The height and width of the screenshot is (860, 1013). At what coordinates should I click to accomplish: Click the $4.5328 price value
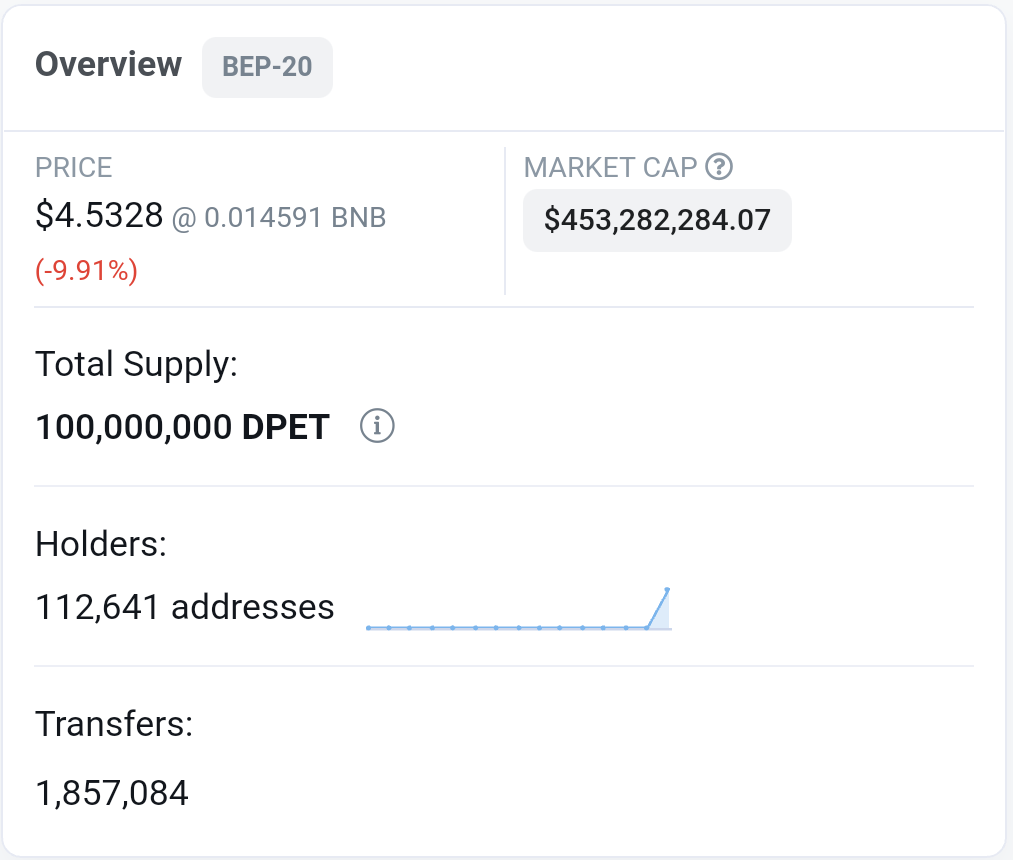pyautogui.click(x=99, y=215)
